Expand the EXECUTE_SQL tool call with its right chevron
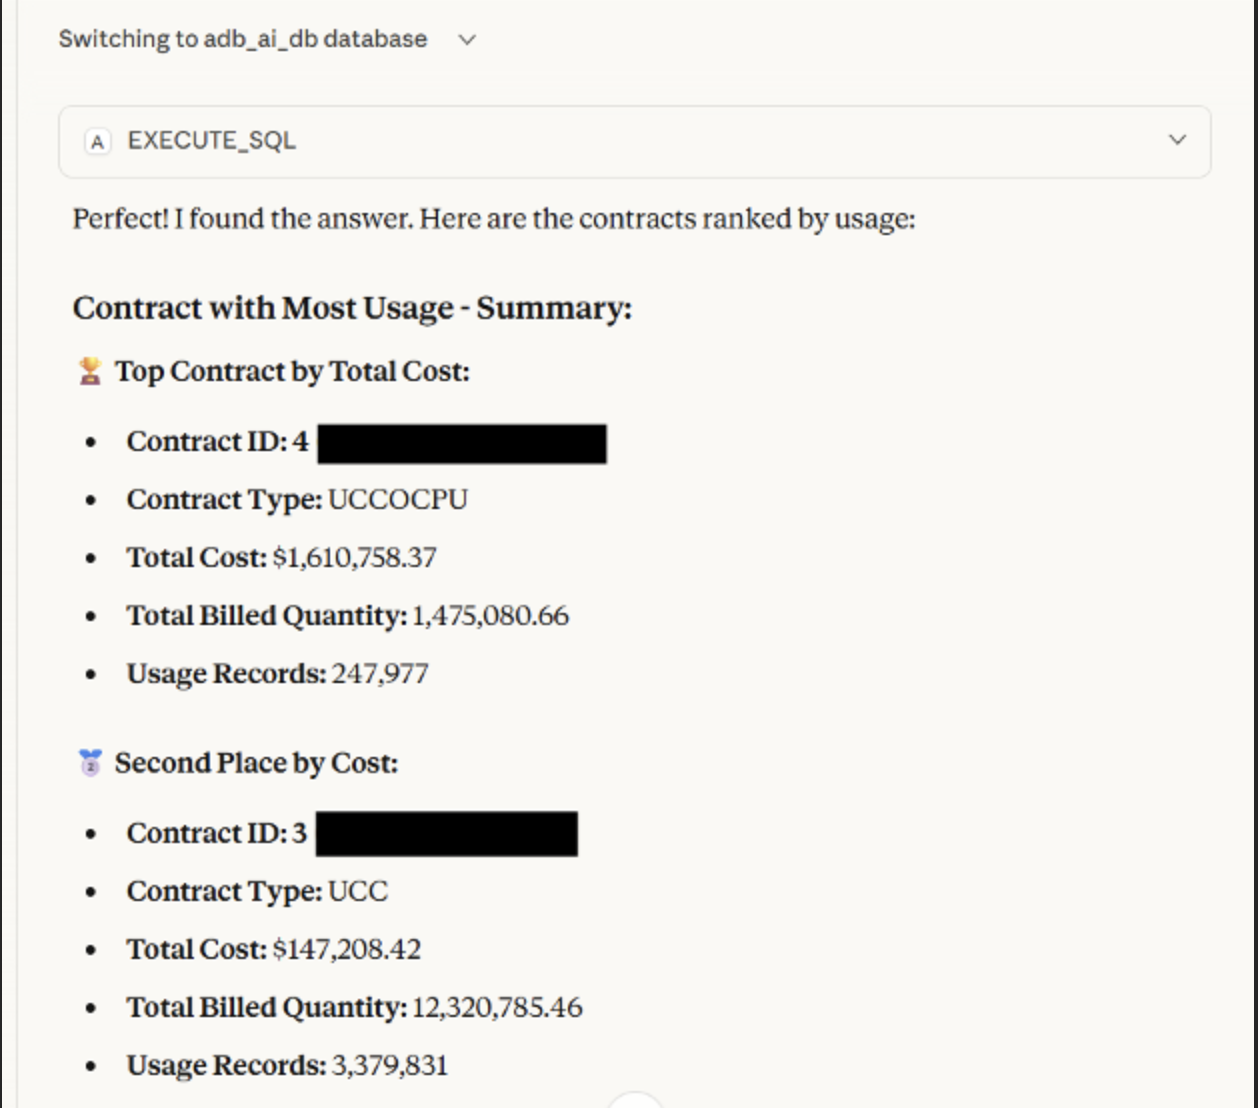 click(1177, 140)
